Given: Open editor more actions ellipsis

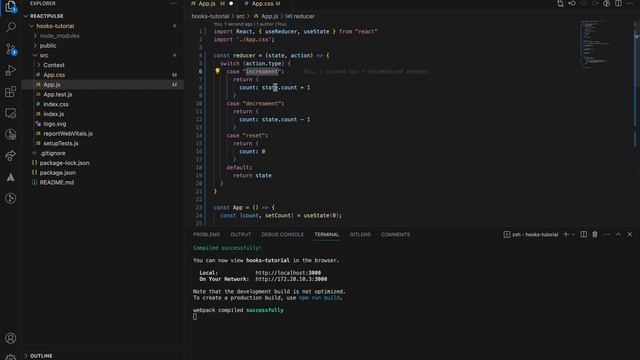Looking at the screenshot, I should [630, 4].
